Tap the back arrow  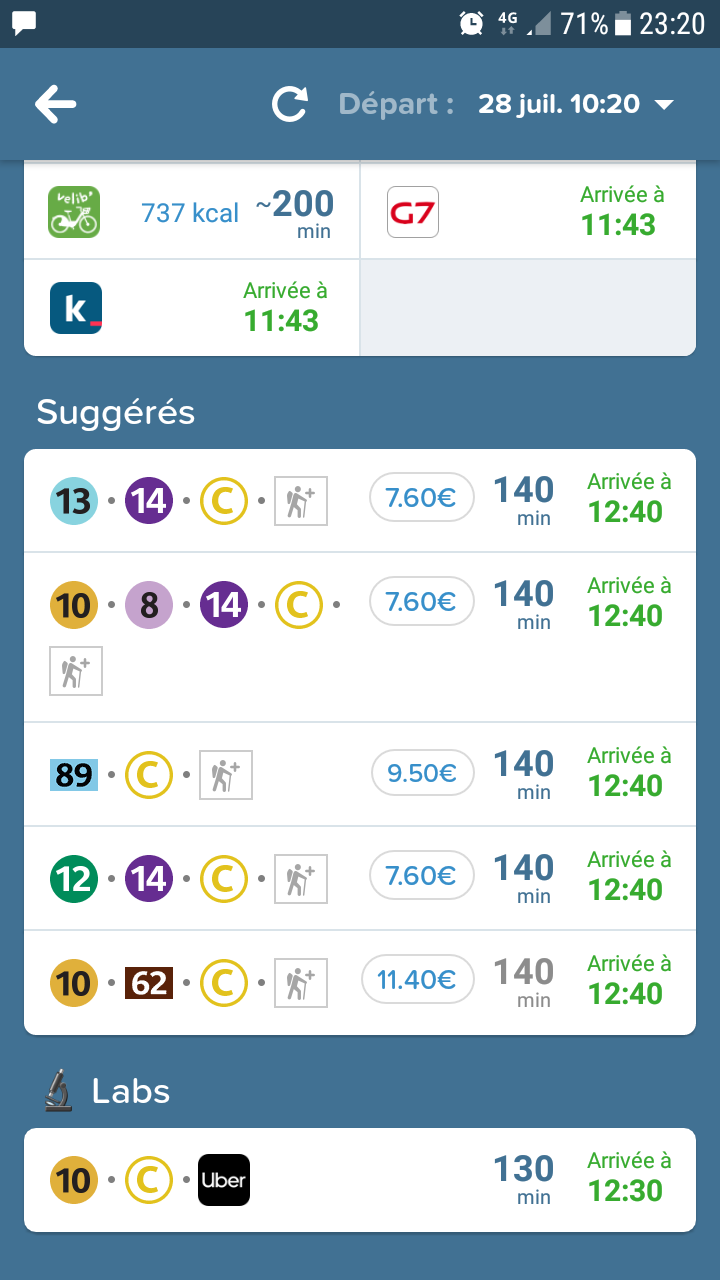(55, 104)
